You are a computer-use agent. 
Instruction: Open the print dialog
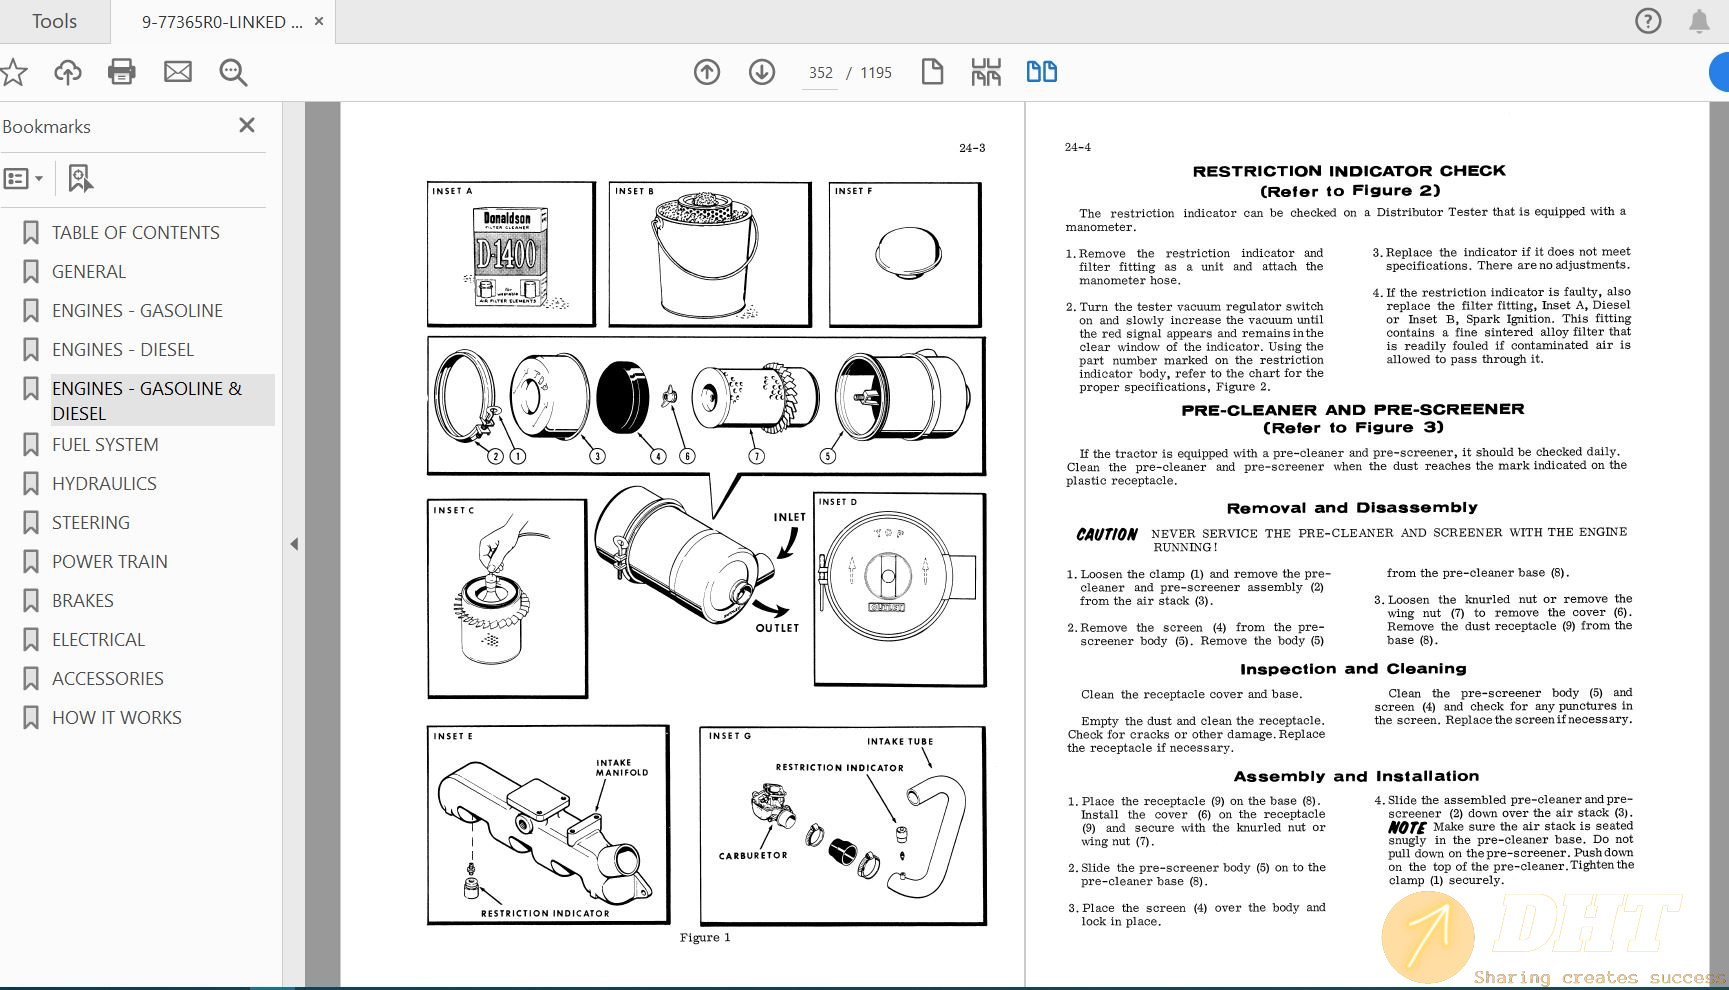click(121, 71)
